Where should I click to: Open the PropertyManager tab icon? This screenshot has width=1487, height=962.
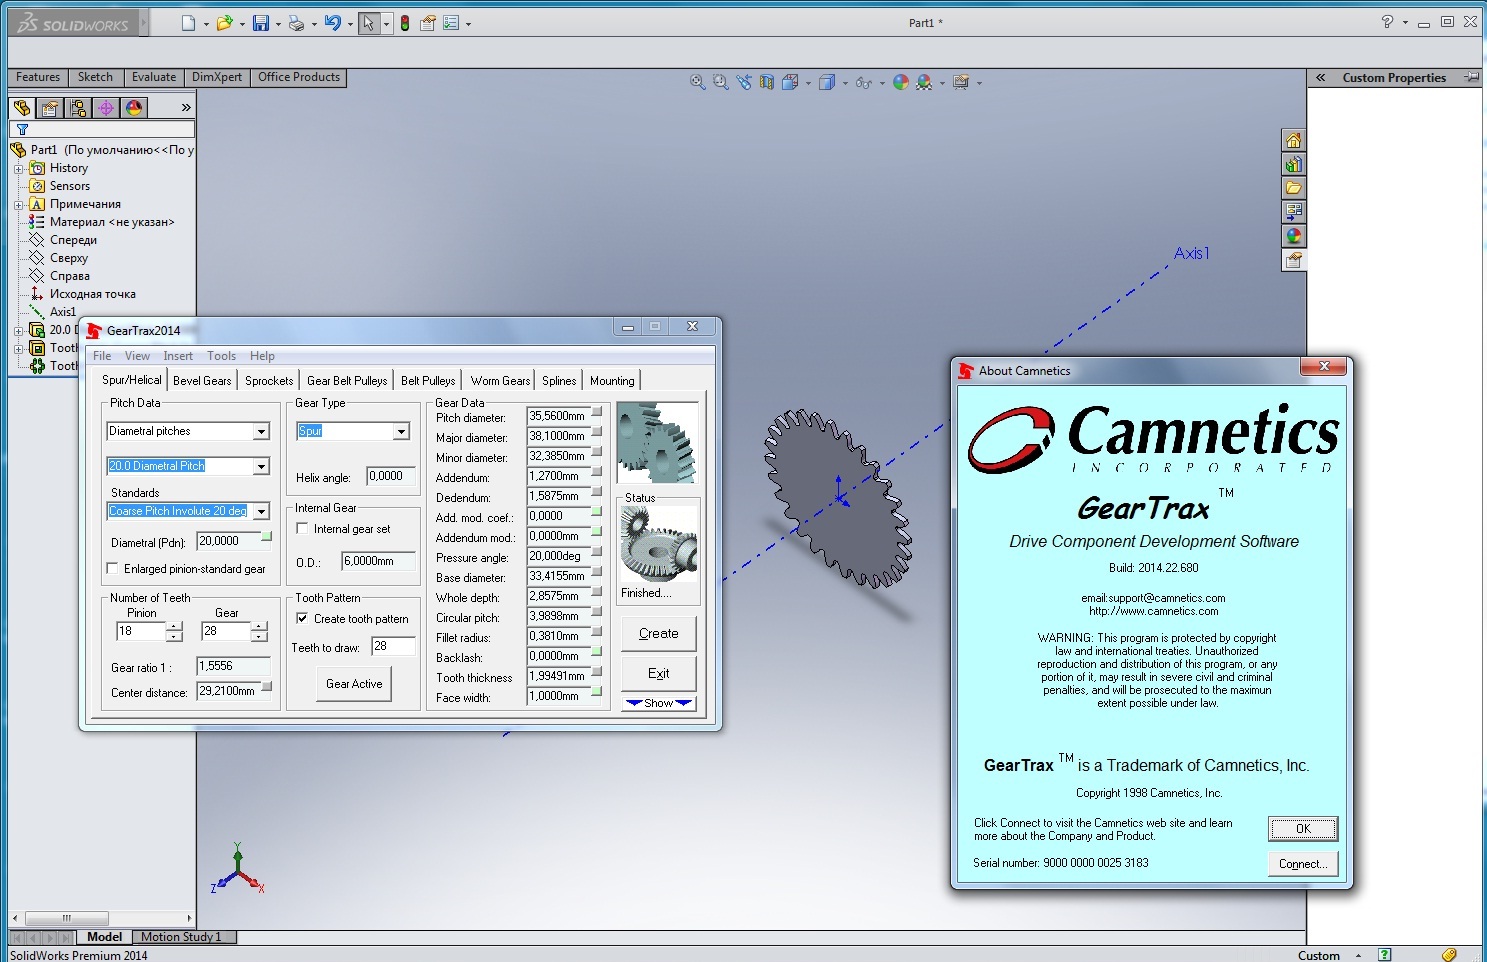point(50,107)
